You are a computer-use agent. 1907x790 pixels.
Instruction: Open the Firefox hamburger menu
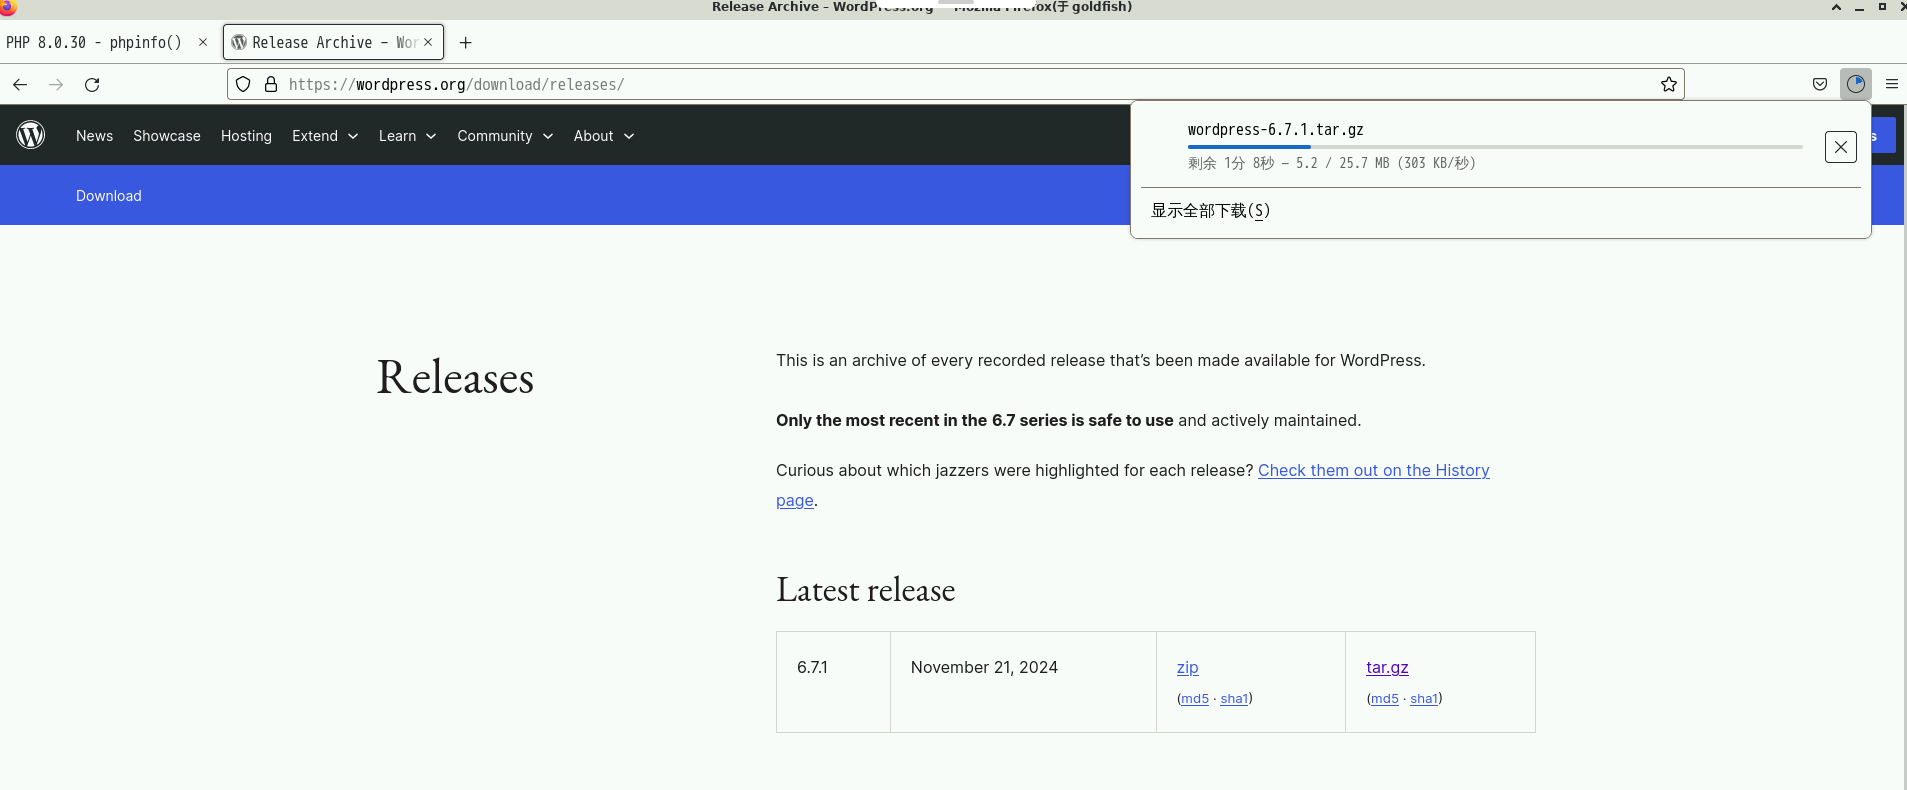point(1892,85)
